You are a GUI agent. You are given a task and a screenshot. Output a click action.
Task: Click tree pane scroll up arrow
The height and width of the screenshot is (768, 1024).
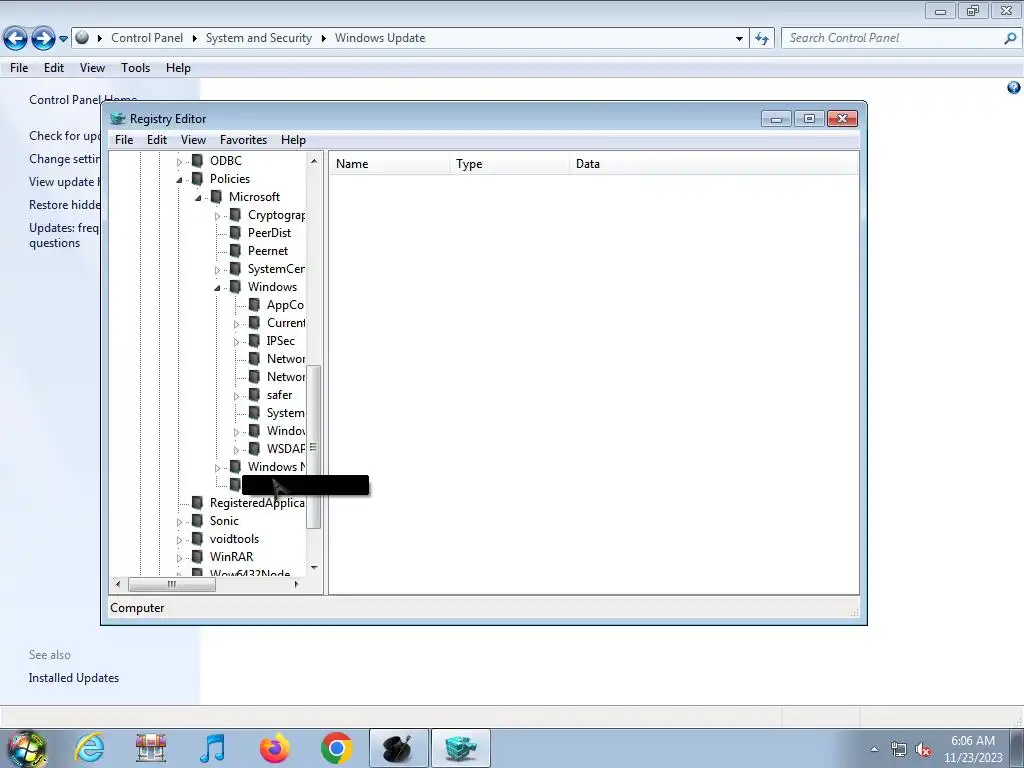click(x=314, y=161)
